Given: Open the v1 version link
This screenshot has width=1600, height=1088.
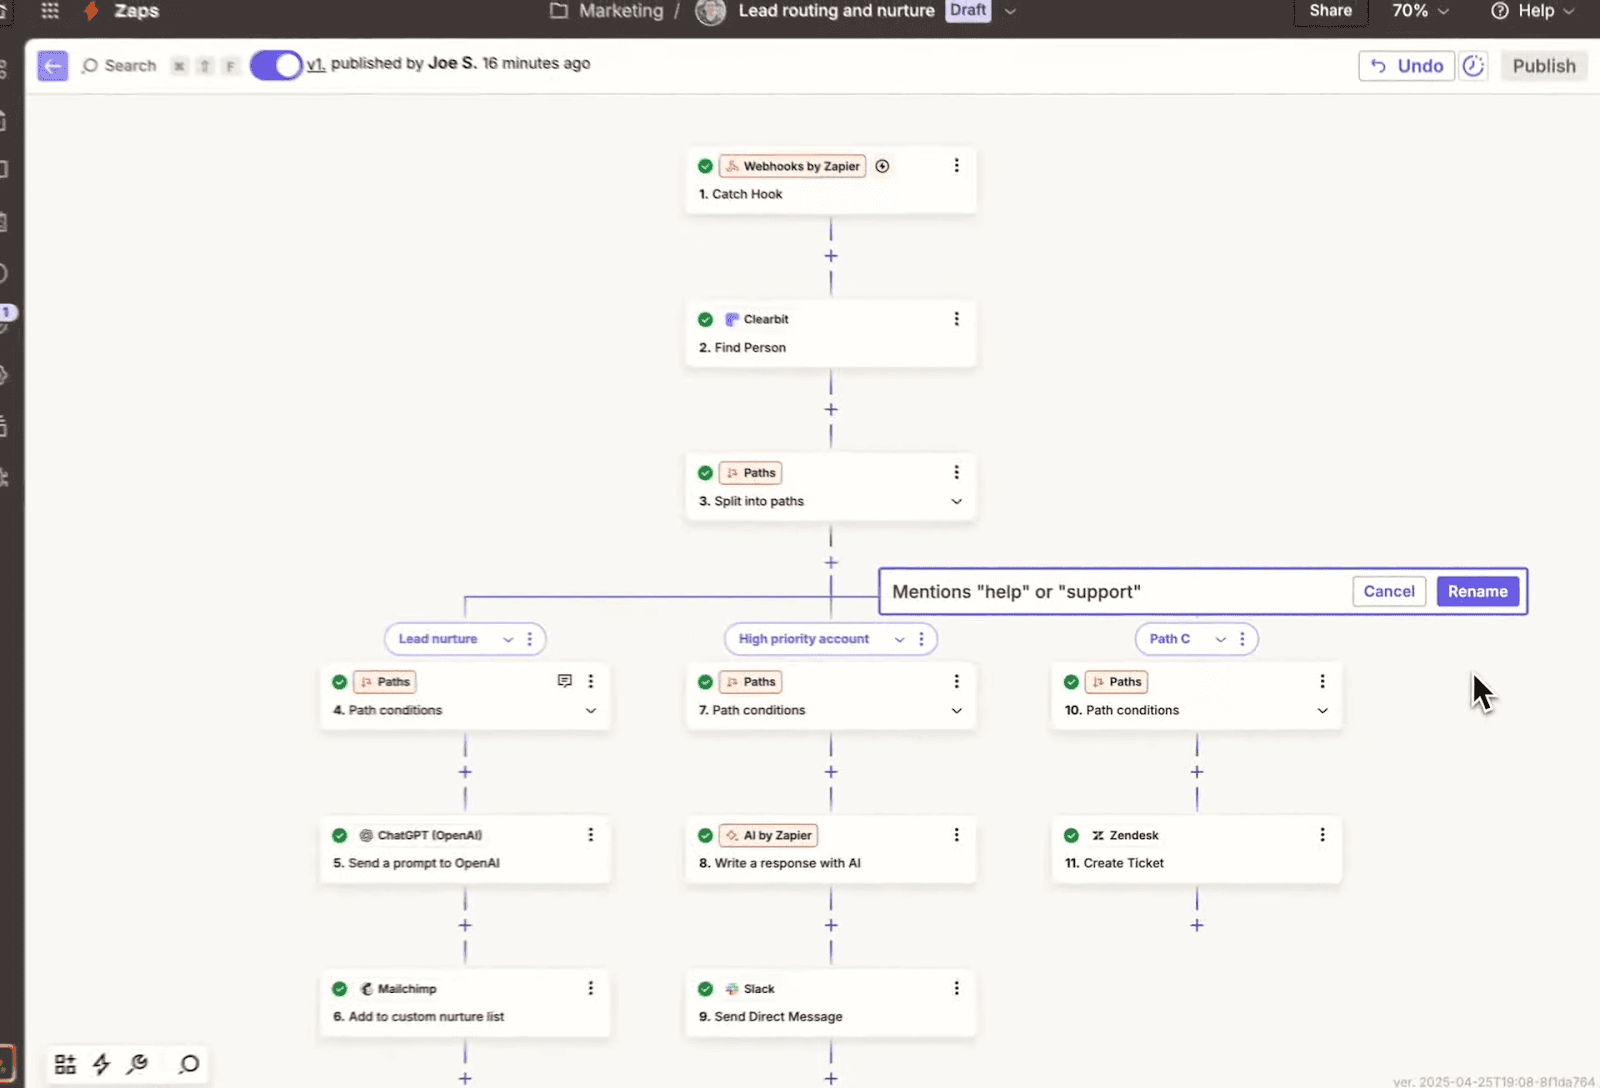Looking at the screenshot, I should pyautogui.click(x=316, y=64).
